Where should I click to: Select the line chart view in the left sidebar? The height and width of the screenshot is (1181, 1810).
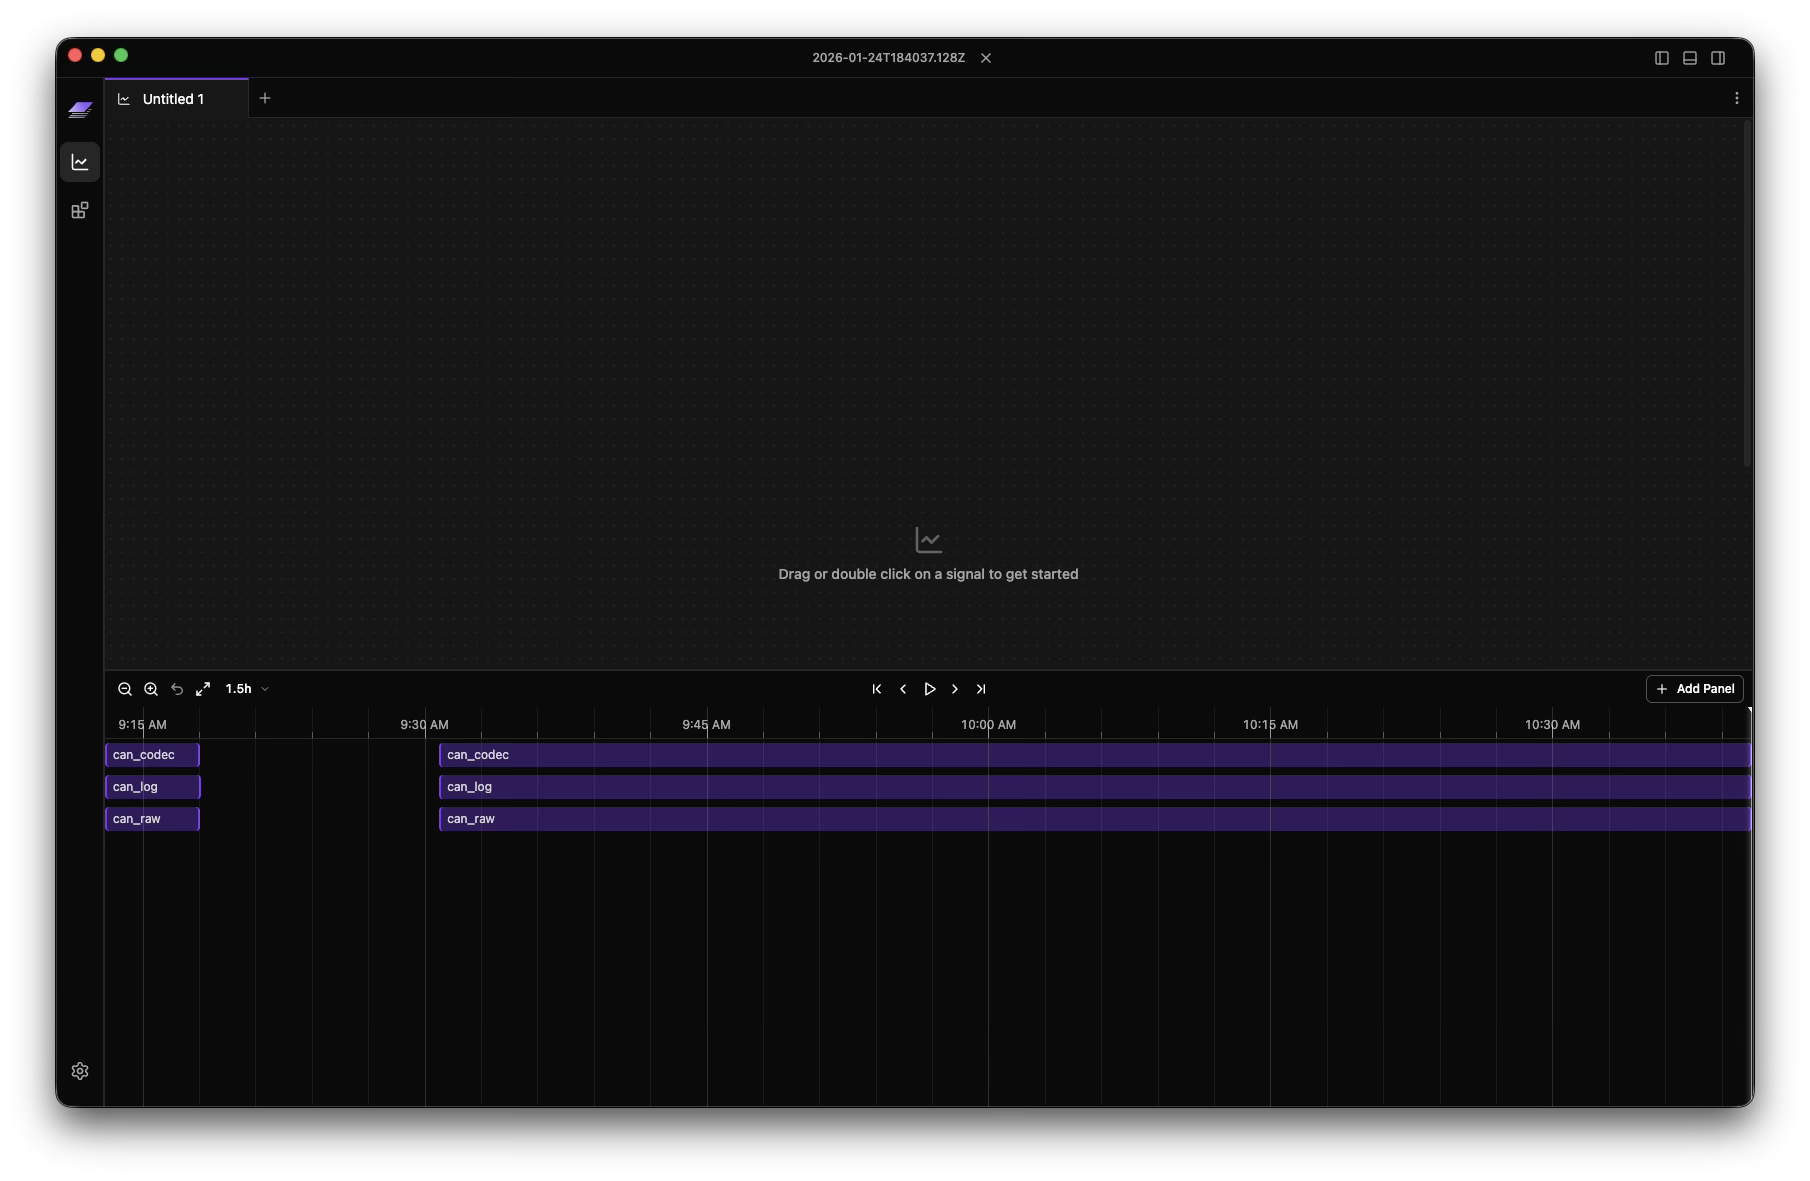tap(80, 161)
